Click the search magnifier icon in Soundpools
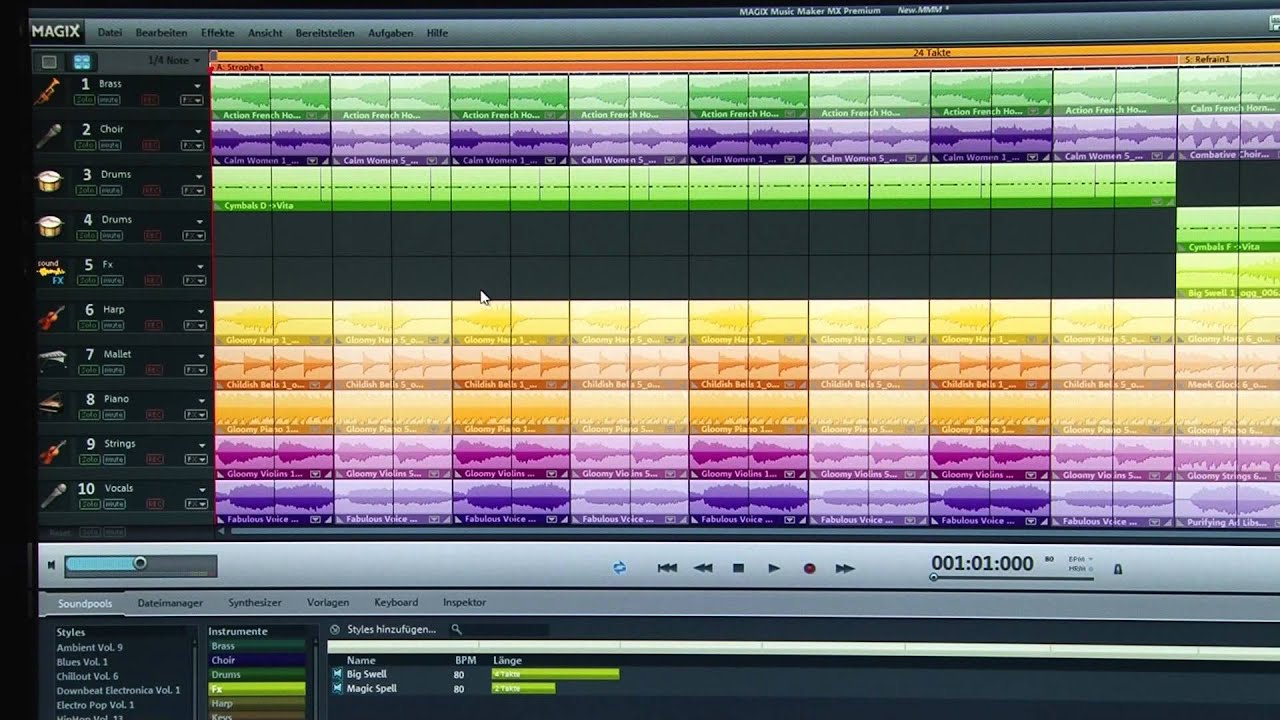Image resolution: width=1280 pixels, height=720 pixels. (x=456, y=629)
